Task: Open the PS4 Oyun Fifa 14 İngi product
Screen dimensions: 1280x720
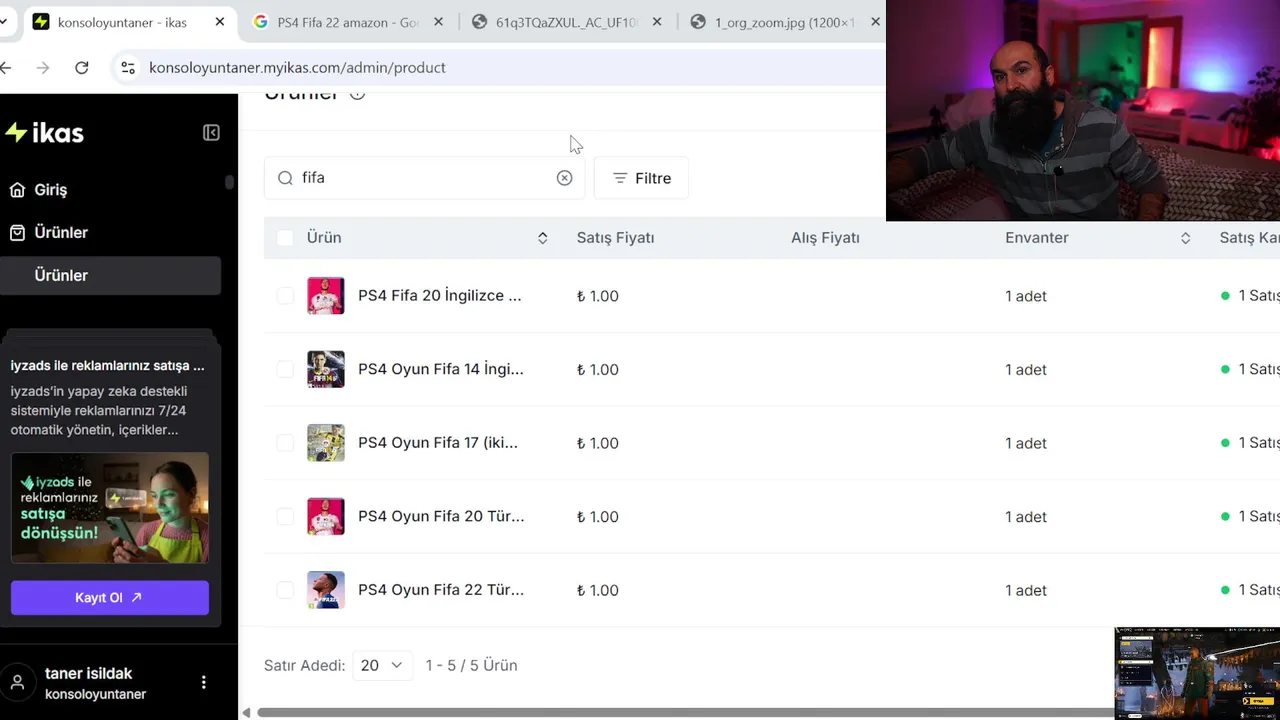Action: [440, 369]
